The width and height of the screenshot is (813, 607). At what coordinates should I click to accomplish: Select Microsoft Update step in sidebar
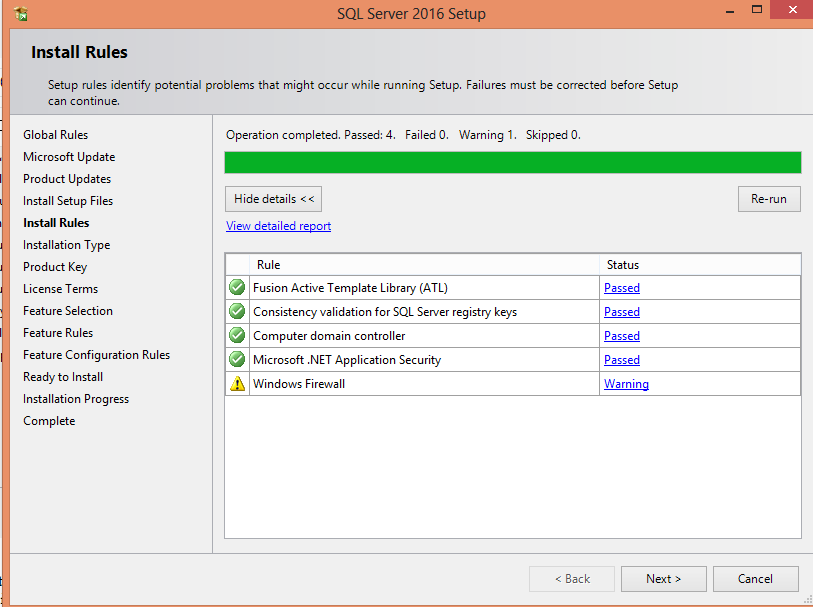[x=69, y=157]
